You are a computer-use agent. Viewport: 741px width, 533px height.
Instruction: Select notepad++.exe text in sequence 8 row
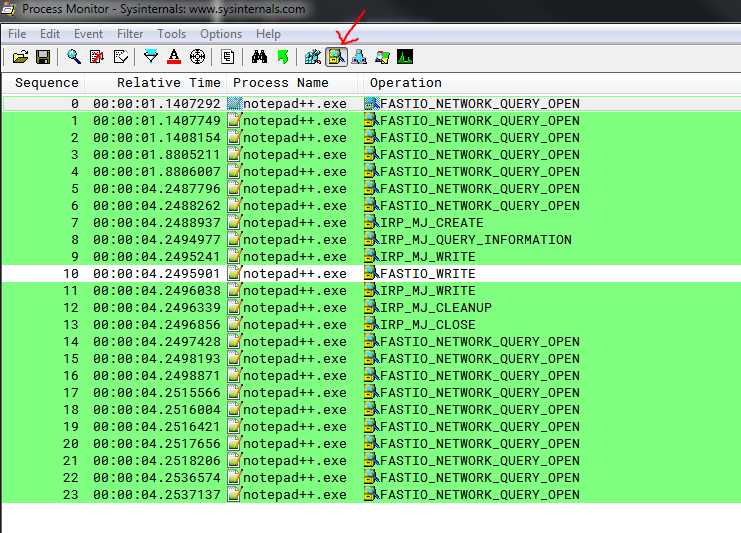click(x=295, y=240)
